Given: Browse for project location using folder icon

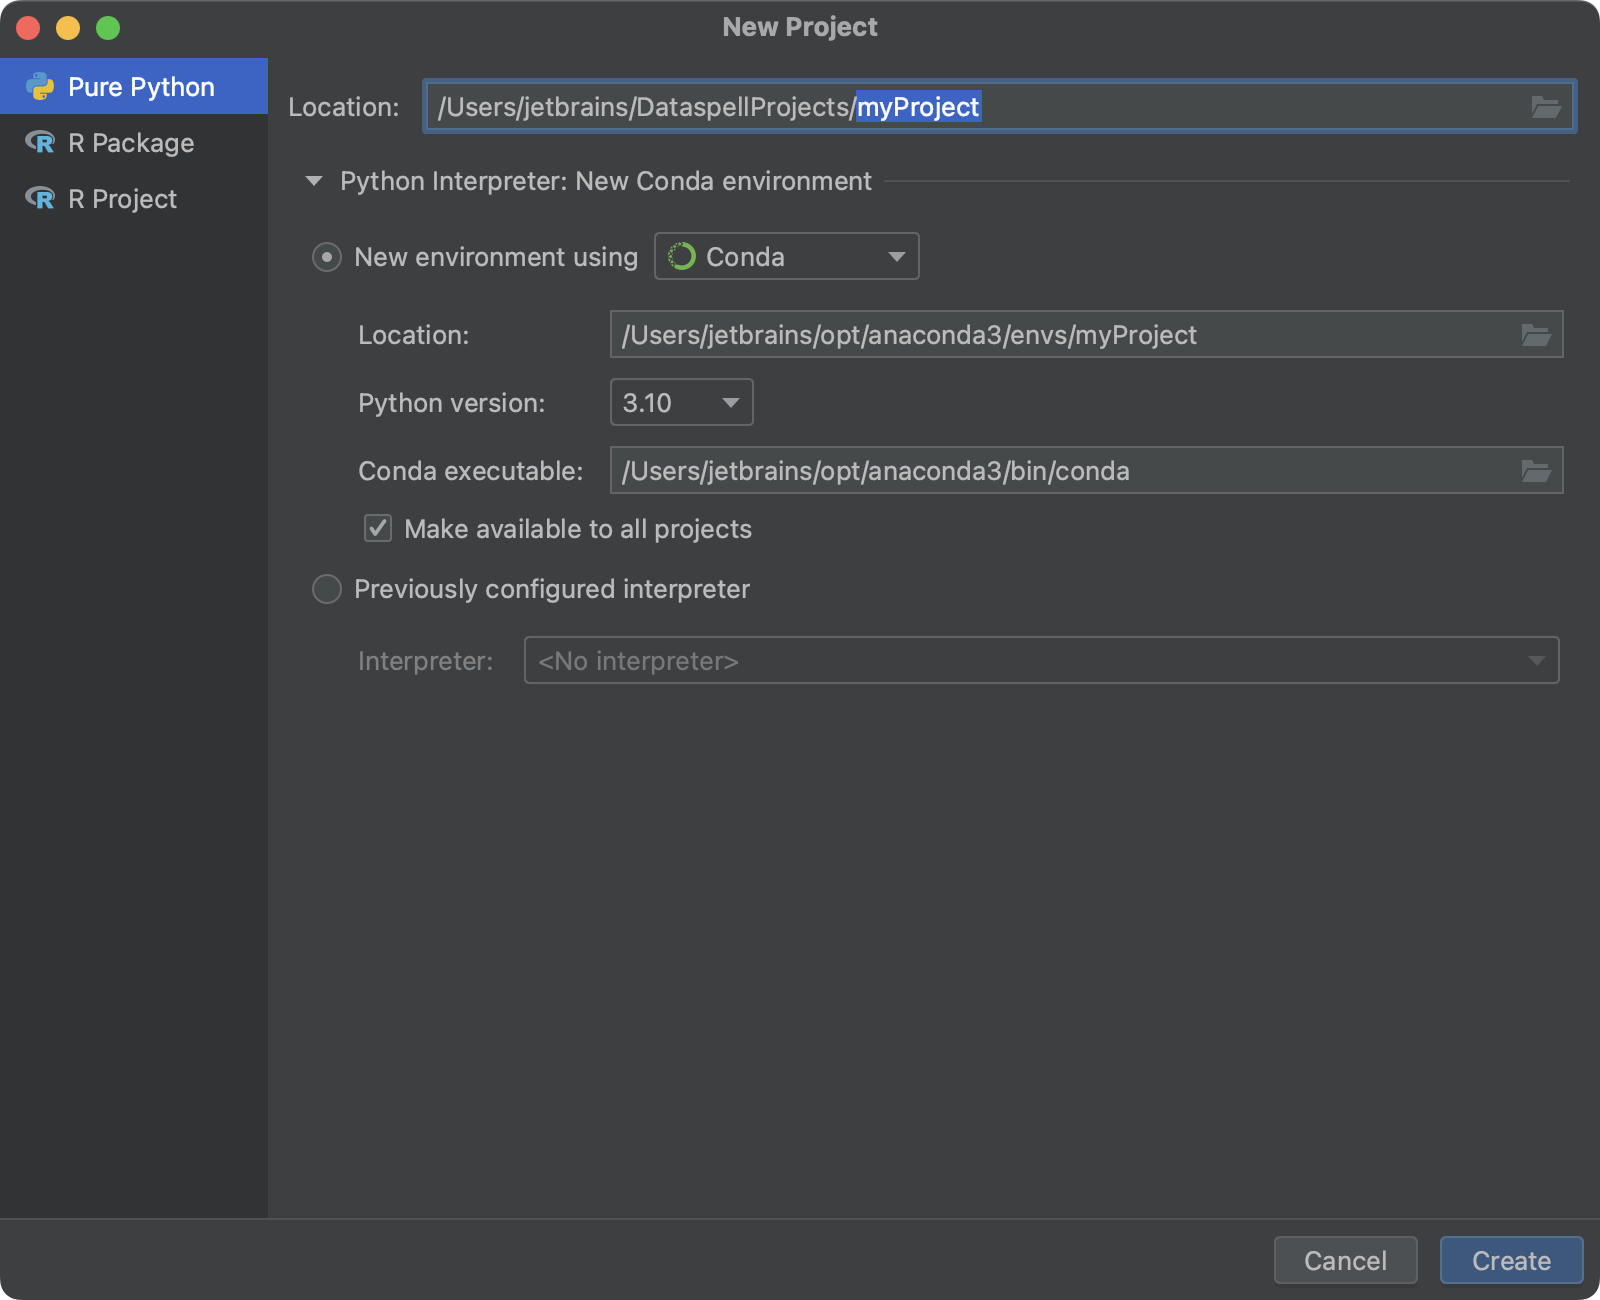Looking at the screenshot, I should tap(1545, 107).
